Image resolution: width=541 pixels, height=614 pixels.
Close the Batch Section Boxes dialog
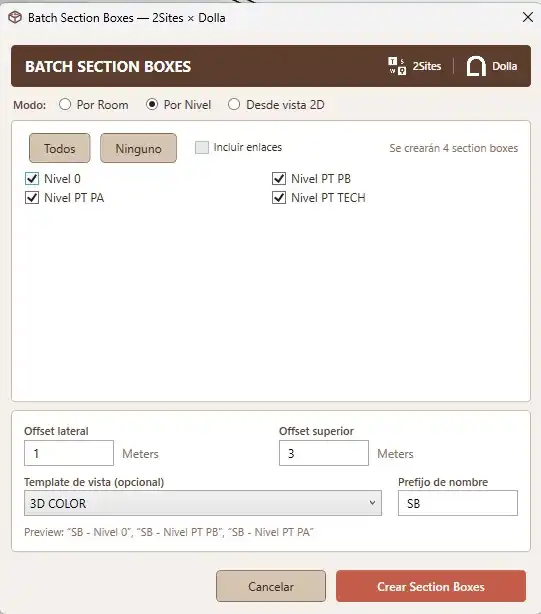(x=528, y=17)
